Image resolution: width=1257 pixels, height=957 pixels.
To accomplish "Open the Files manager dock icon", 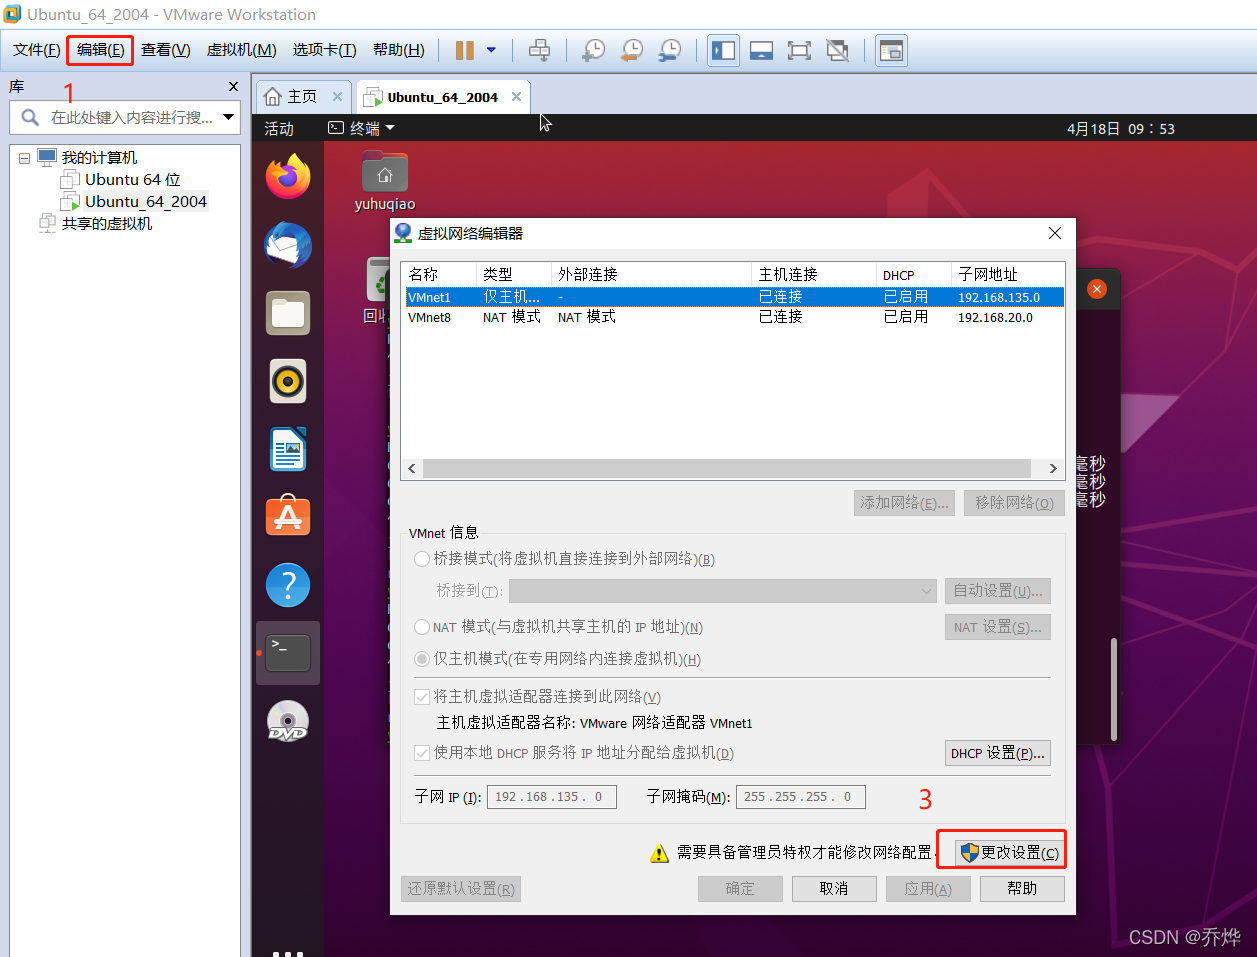I will point(288,313).
